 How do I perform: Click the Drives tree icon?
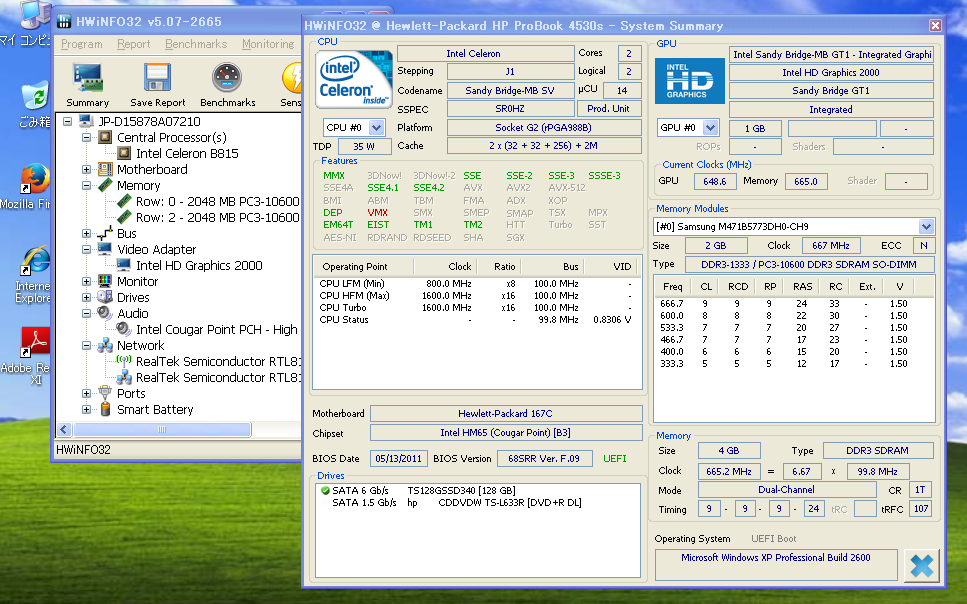click(x=105, y=297)
